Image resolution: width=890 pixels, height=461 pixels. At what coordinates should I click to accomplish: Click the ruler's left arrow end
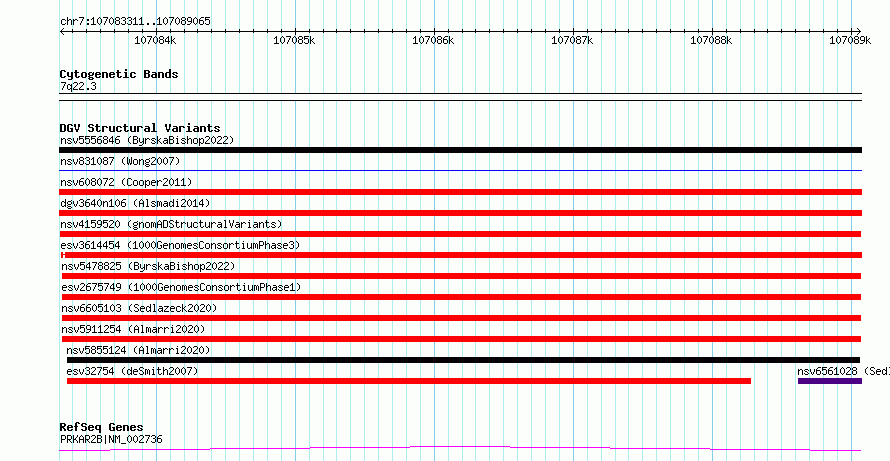62,31
